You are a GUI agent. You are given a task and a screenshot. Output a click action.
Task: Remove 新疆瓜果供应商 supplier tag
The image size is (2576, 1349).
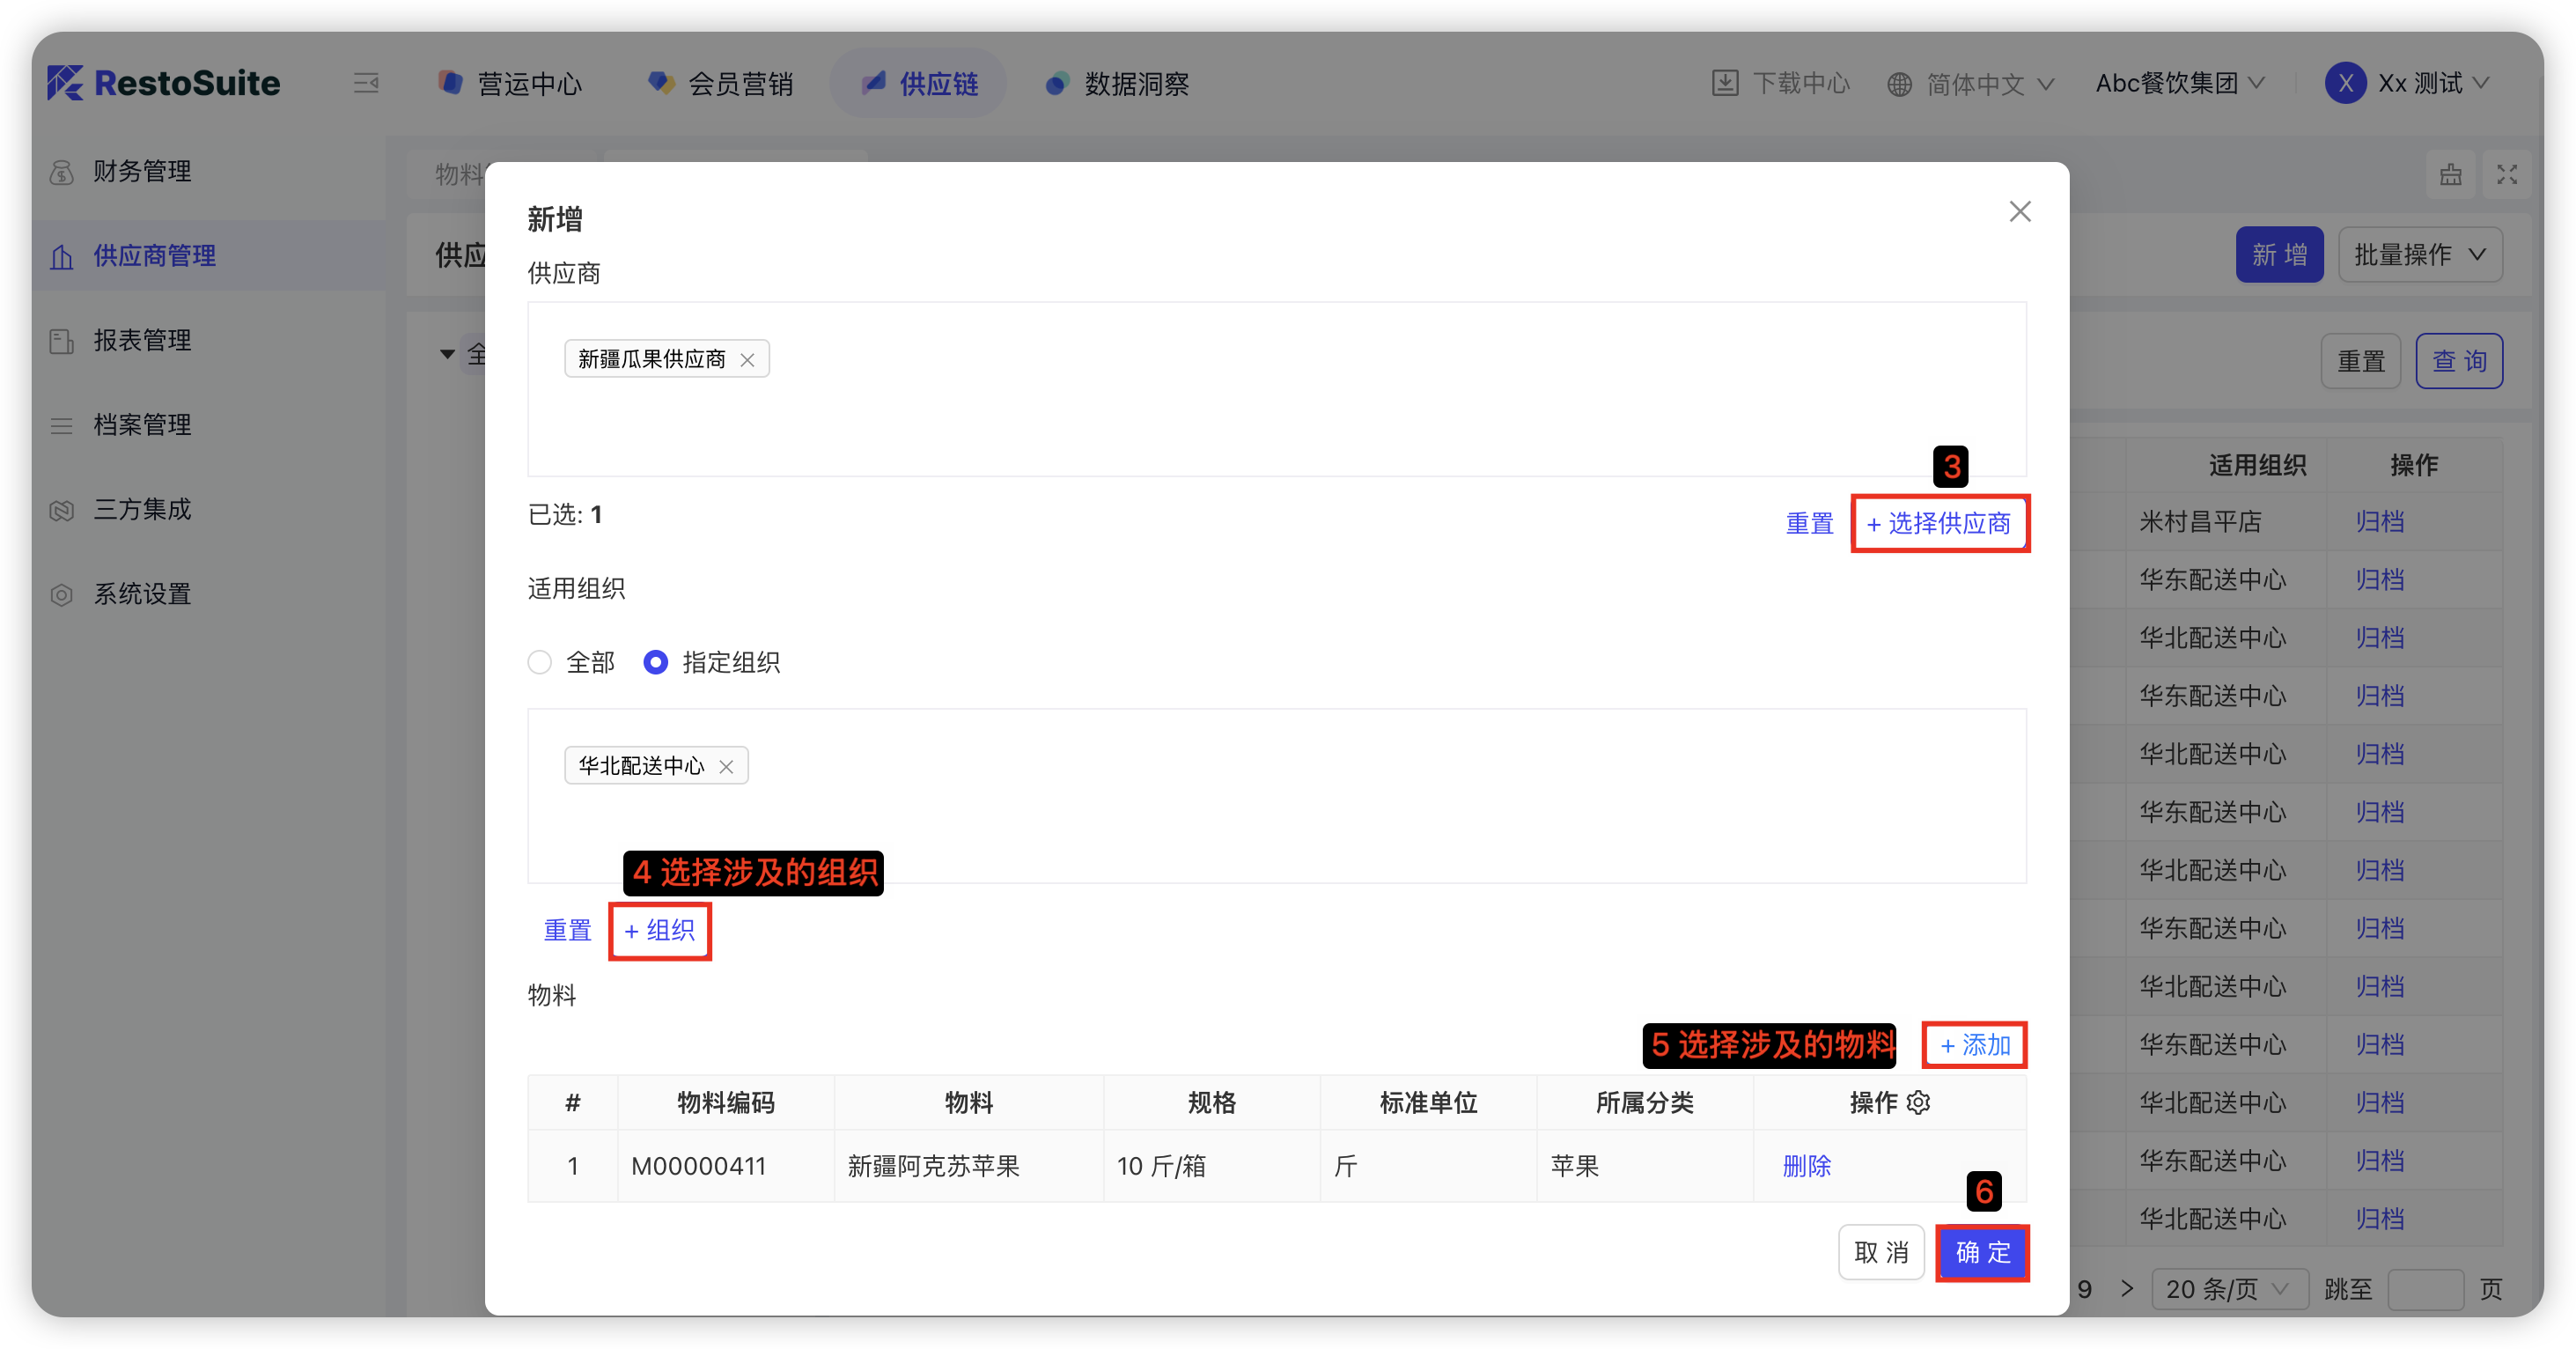(x=747, y=360)
